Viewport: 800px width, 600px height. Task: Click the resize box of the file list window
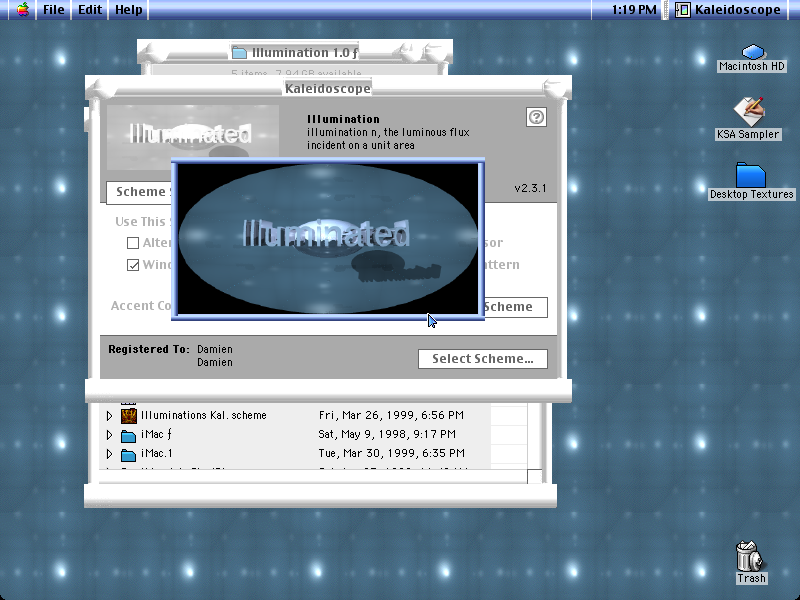(x=534, y=476)
